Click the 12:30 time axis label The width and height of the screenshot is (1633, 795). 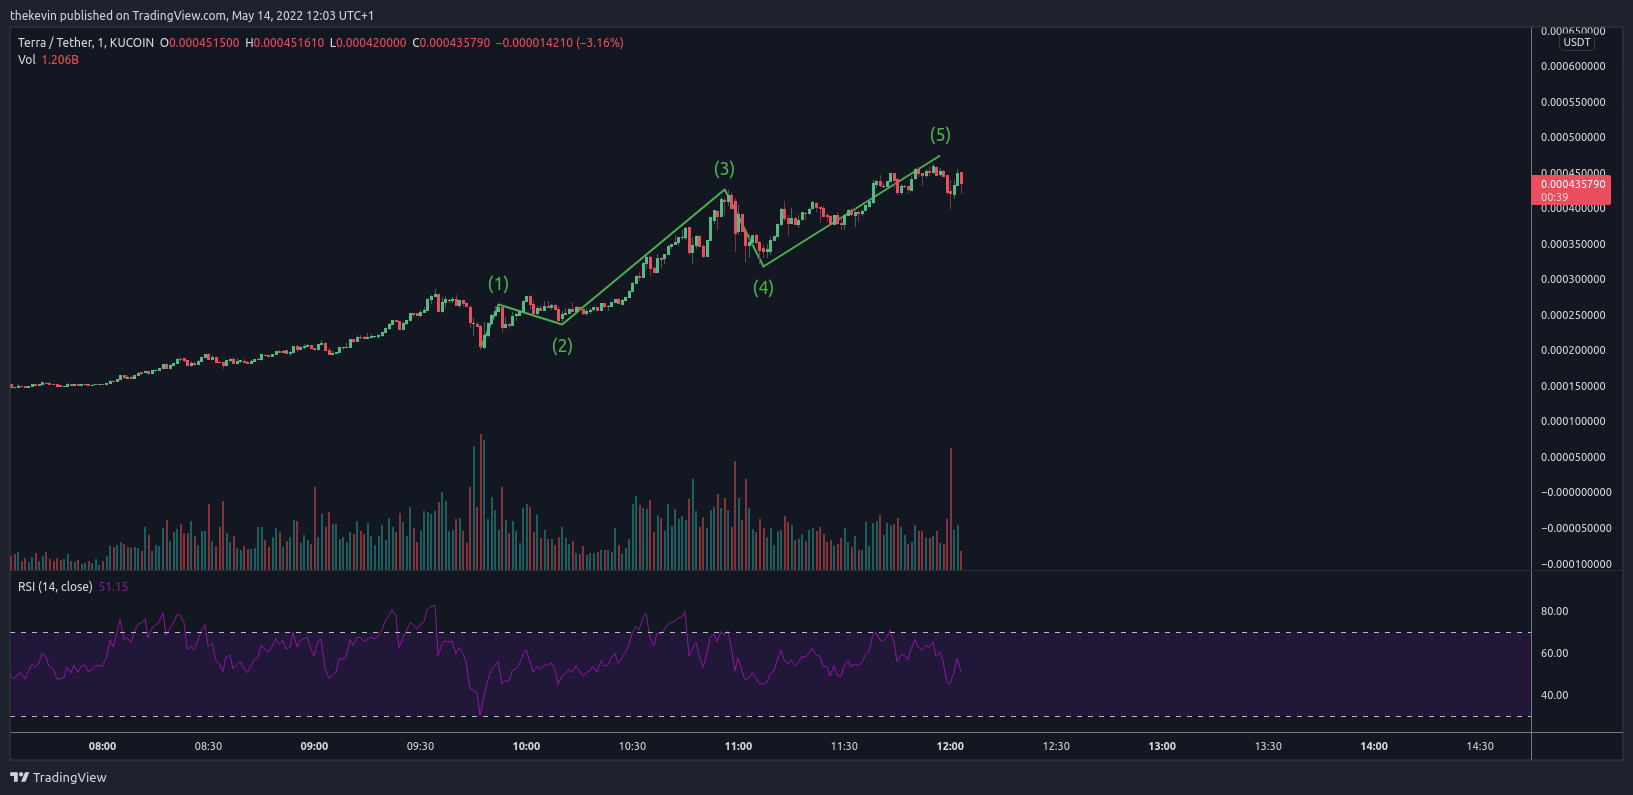[1056, 746]
